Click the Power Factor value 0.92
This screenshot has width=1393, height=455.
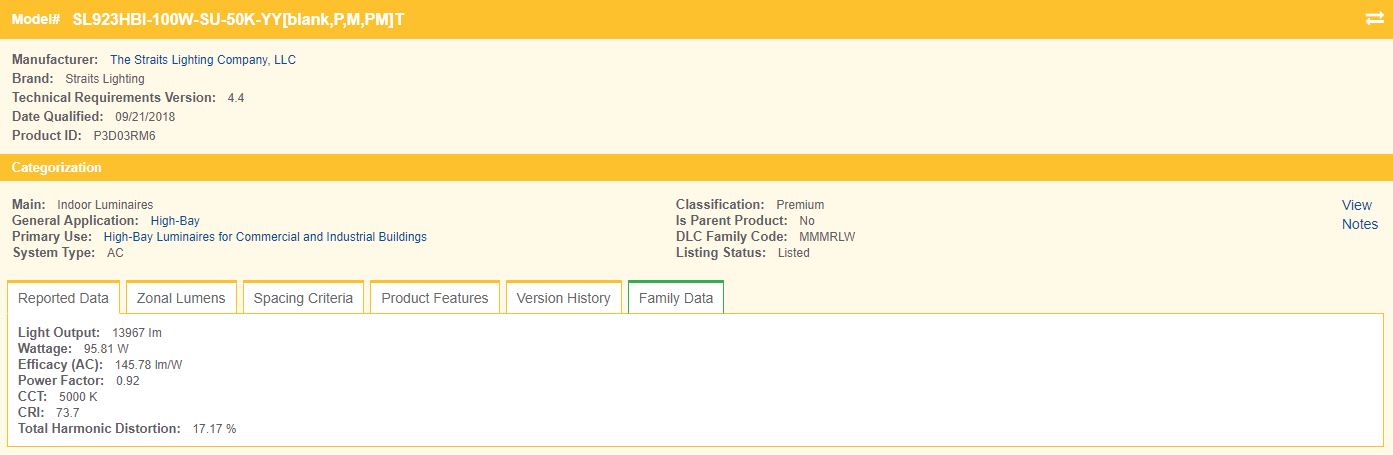click(x=128, y=380)
